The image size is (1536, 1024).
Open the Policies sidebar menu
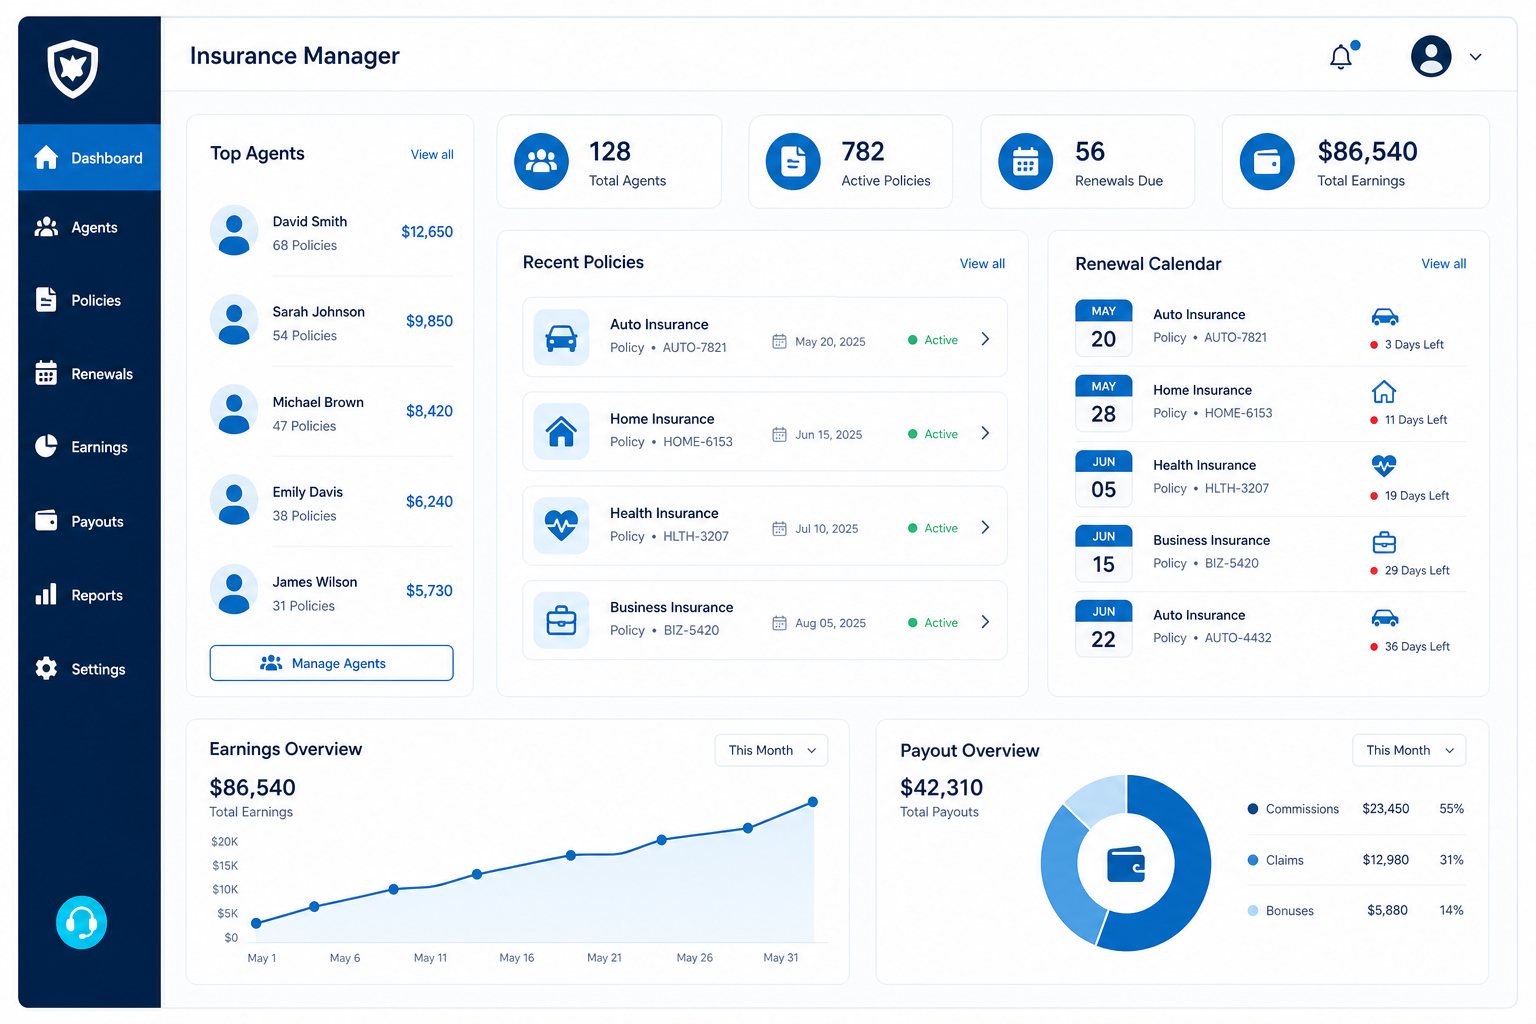coord(89,300)
